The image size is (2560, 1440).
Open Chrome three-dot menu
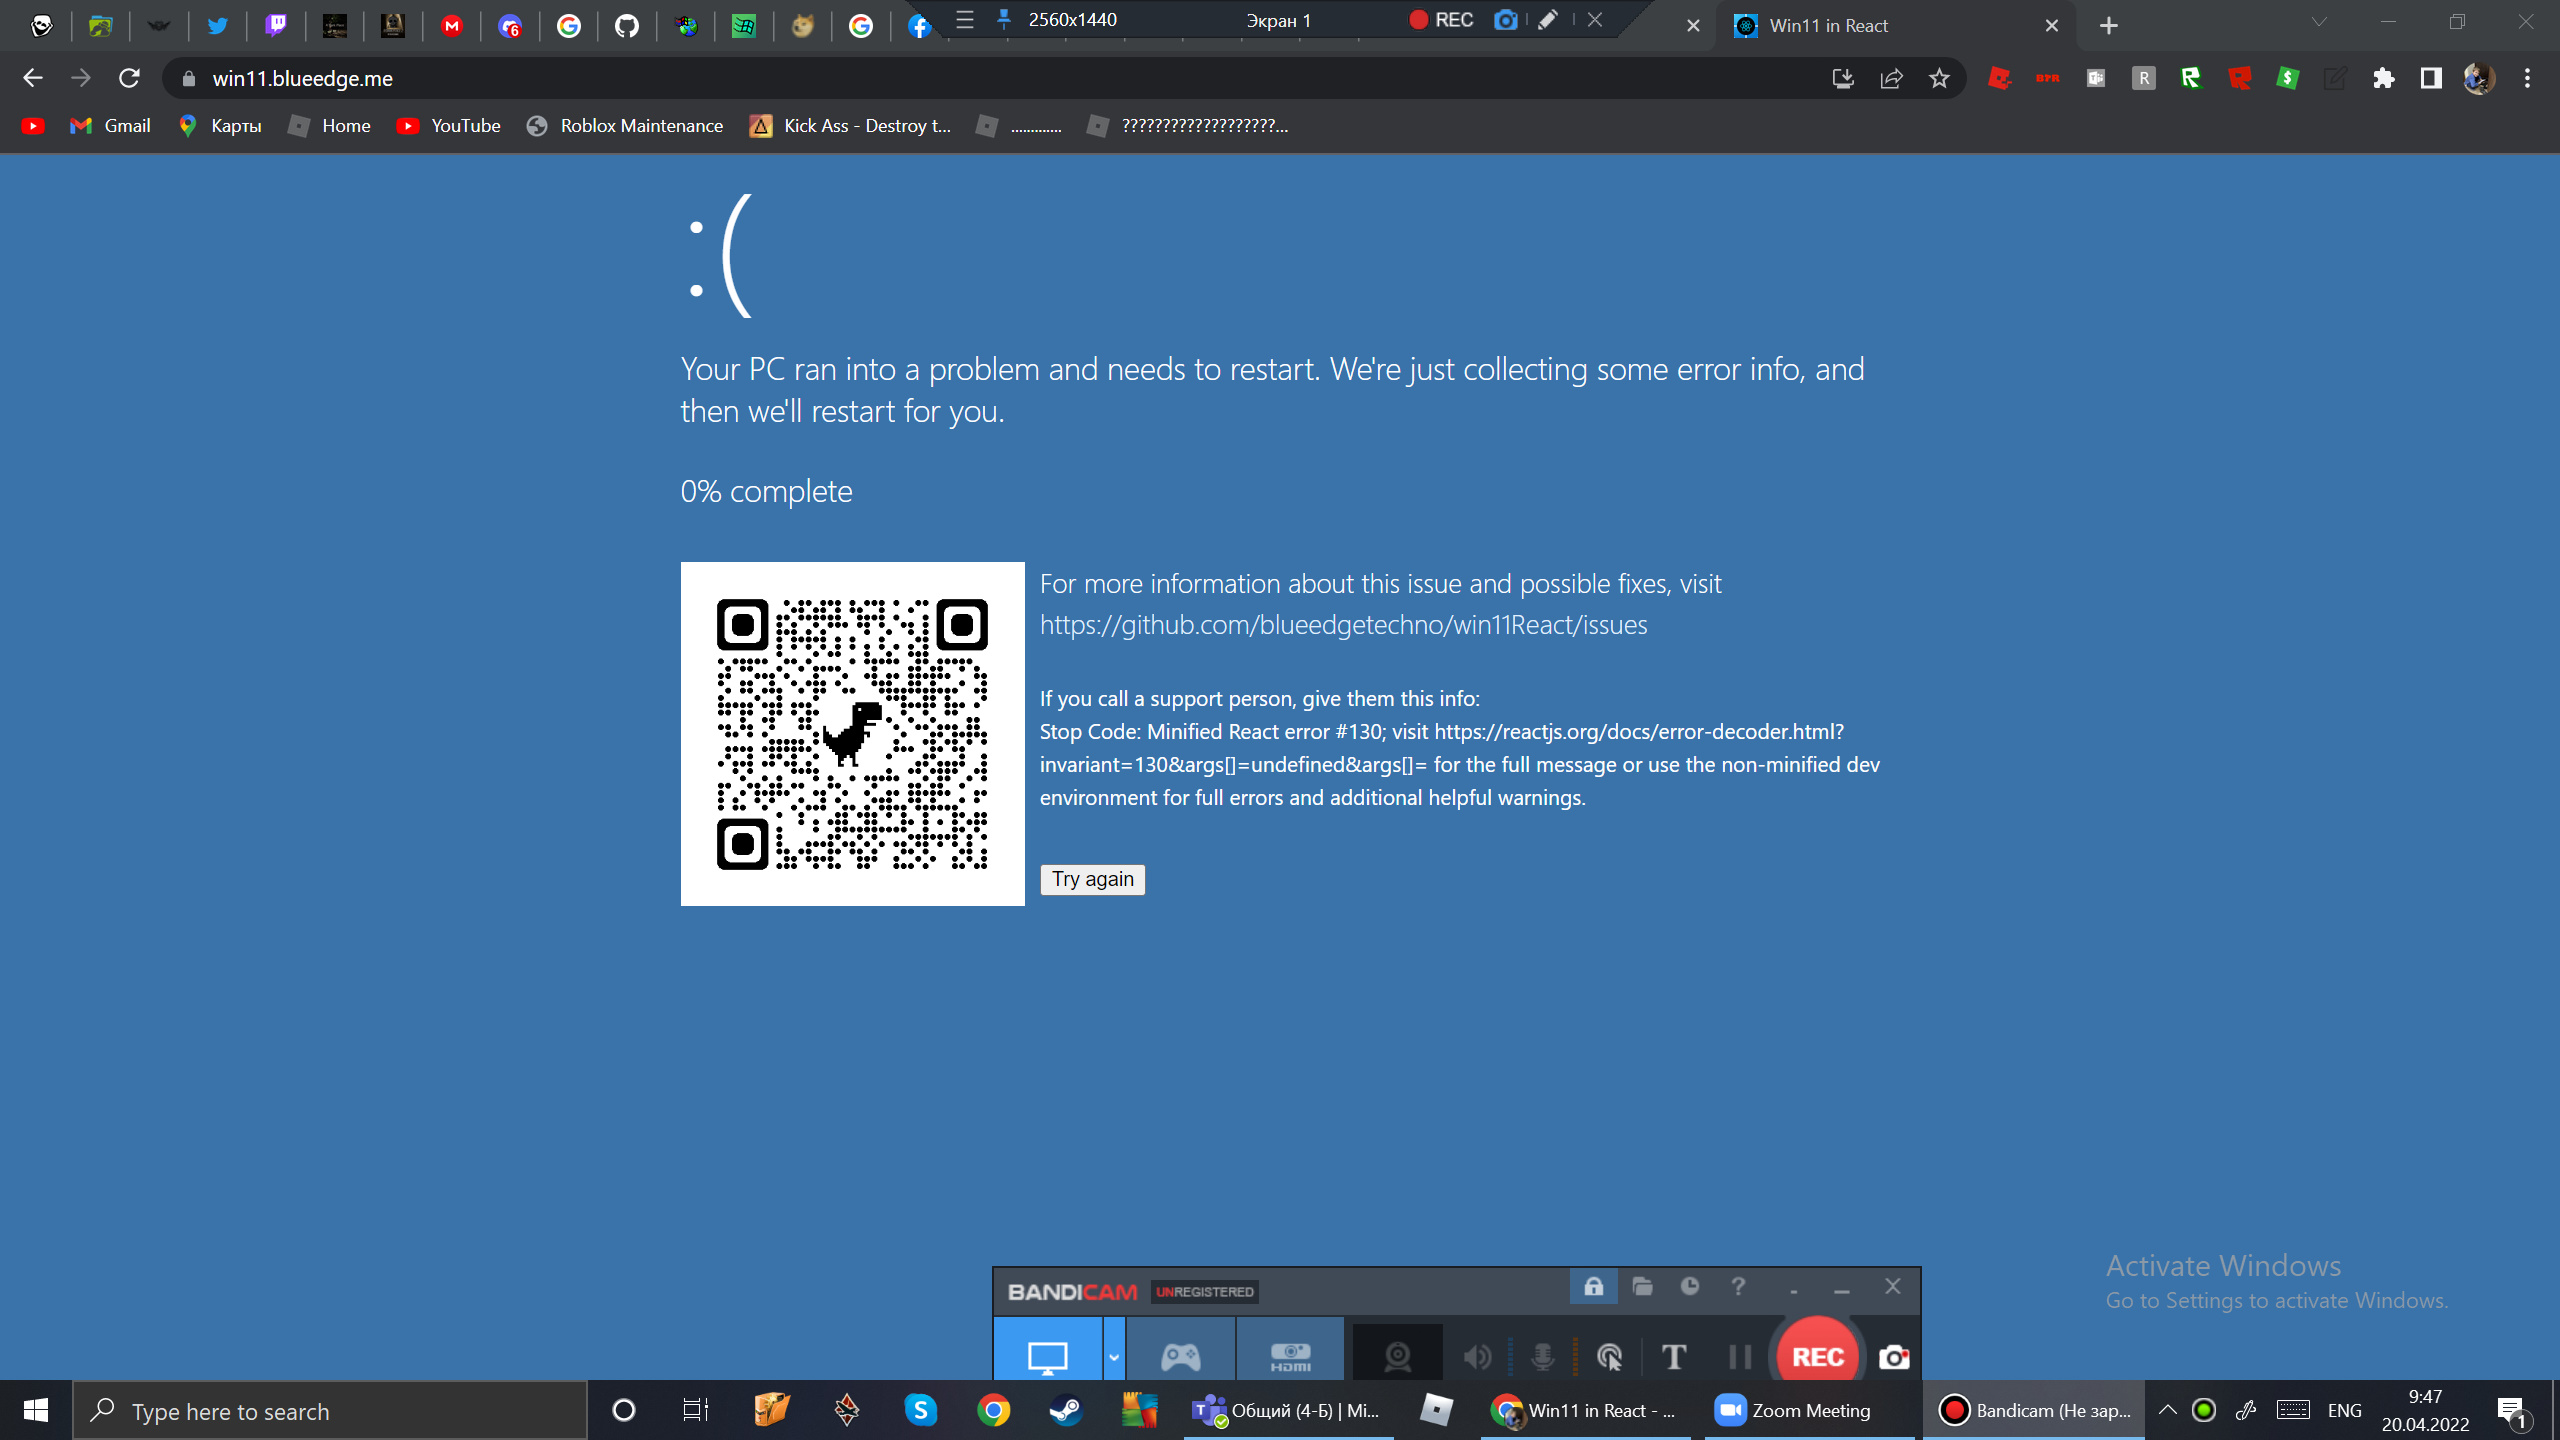pos(2529,78)
